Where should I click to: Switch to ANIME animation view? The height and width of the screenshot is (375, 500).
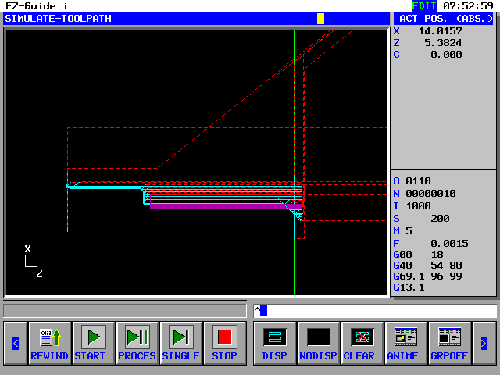click(406, 343)
